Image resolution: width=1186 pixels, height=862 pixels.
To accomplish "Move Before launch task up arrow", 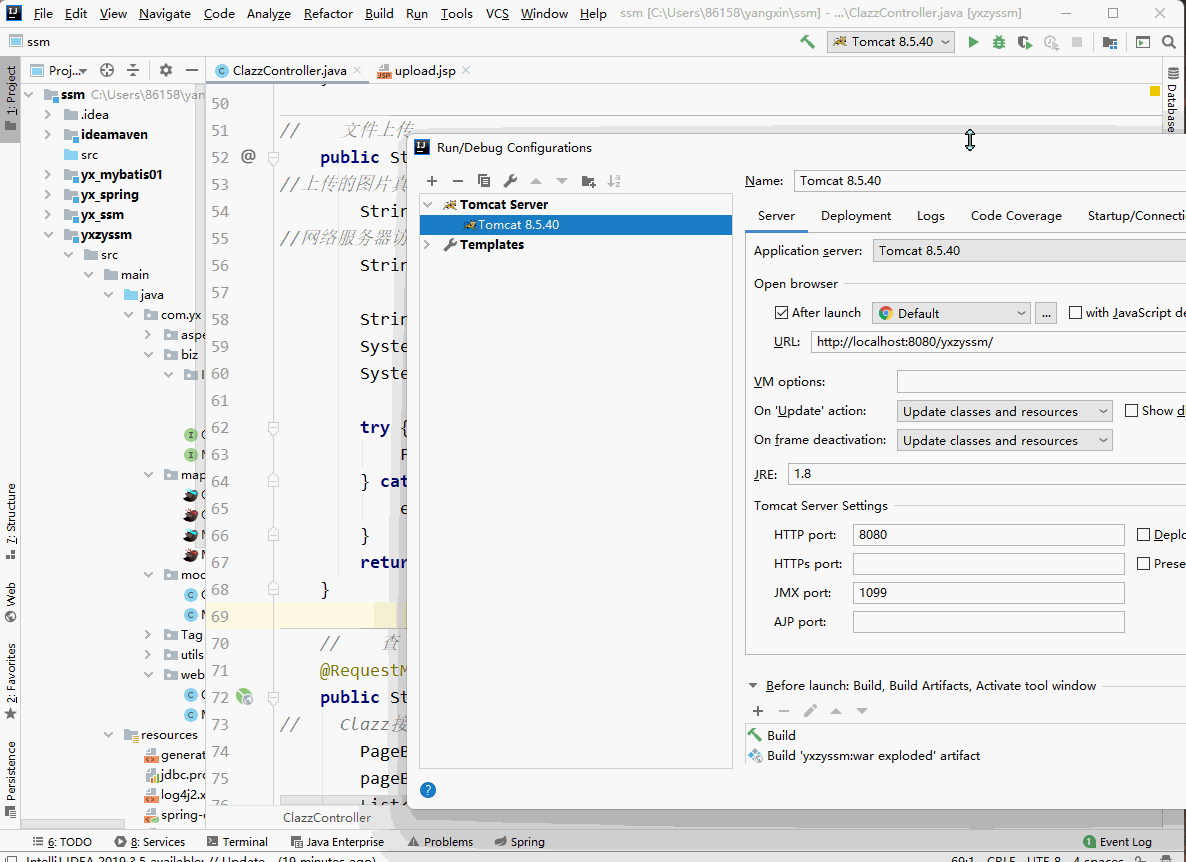I will point(836,711).
